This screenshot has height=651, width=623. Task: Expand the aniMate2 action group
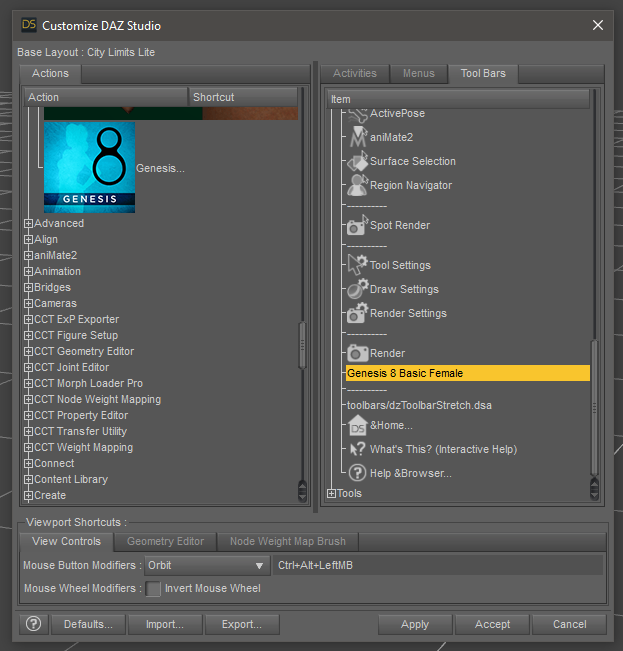[28, 255]
